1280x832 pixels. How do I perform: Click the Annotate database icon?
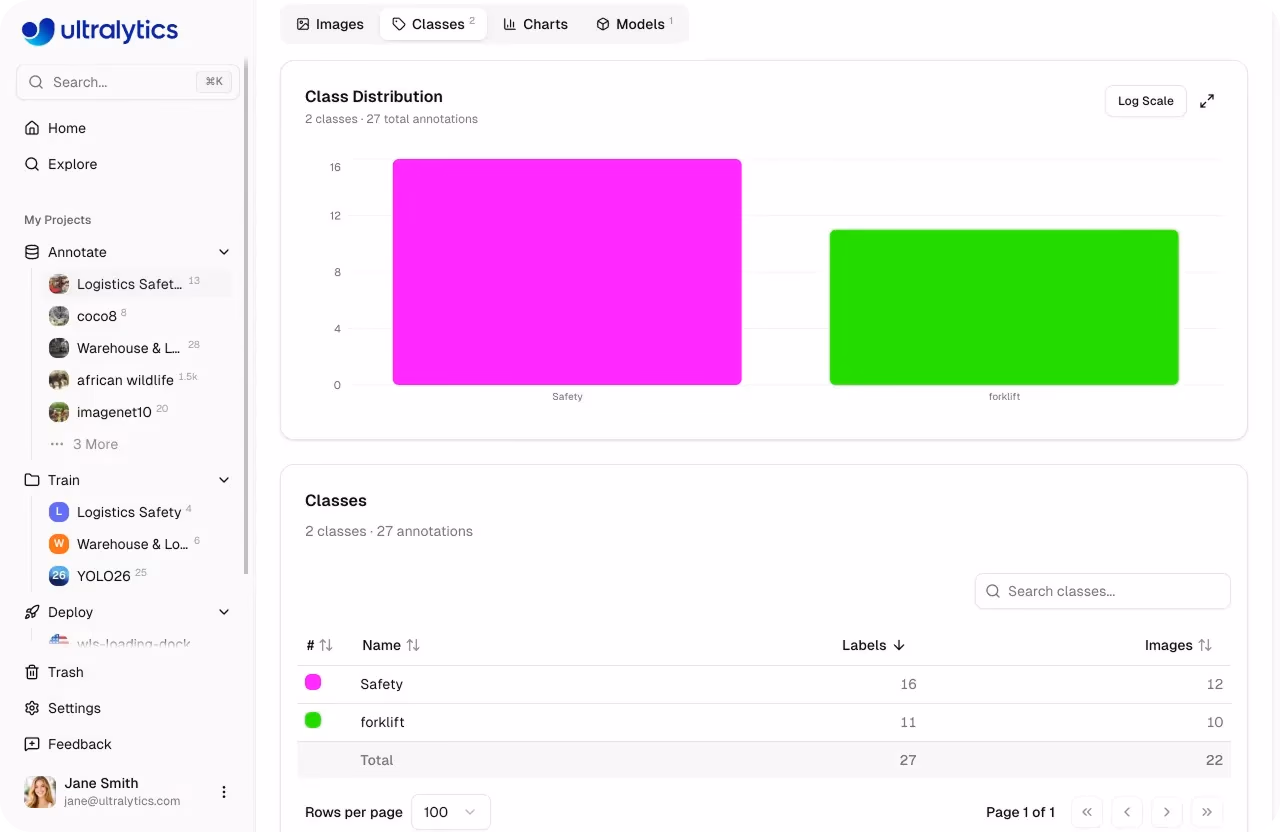(x=32, y=252)
